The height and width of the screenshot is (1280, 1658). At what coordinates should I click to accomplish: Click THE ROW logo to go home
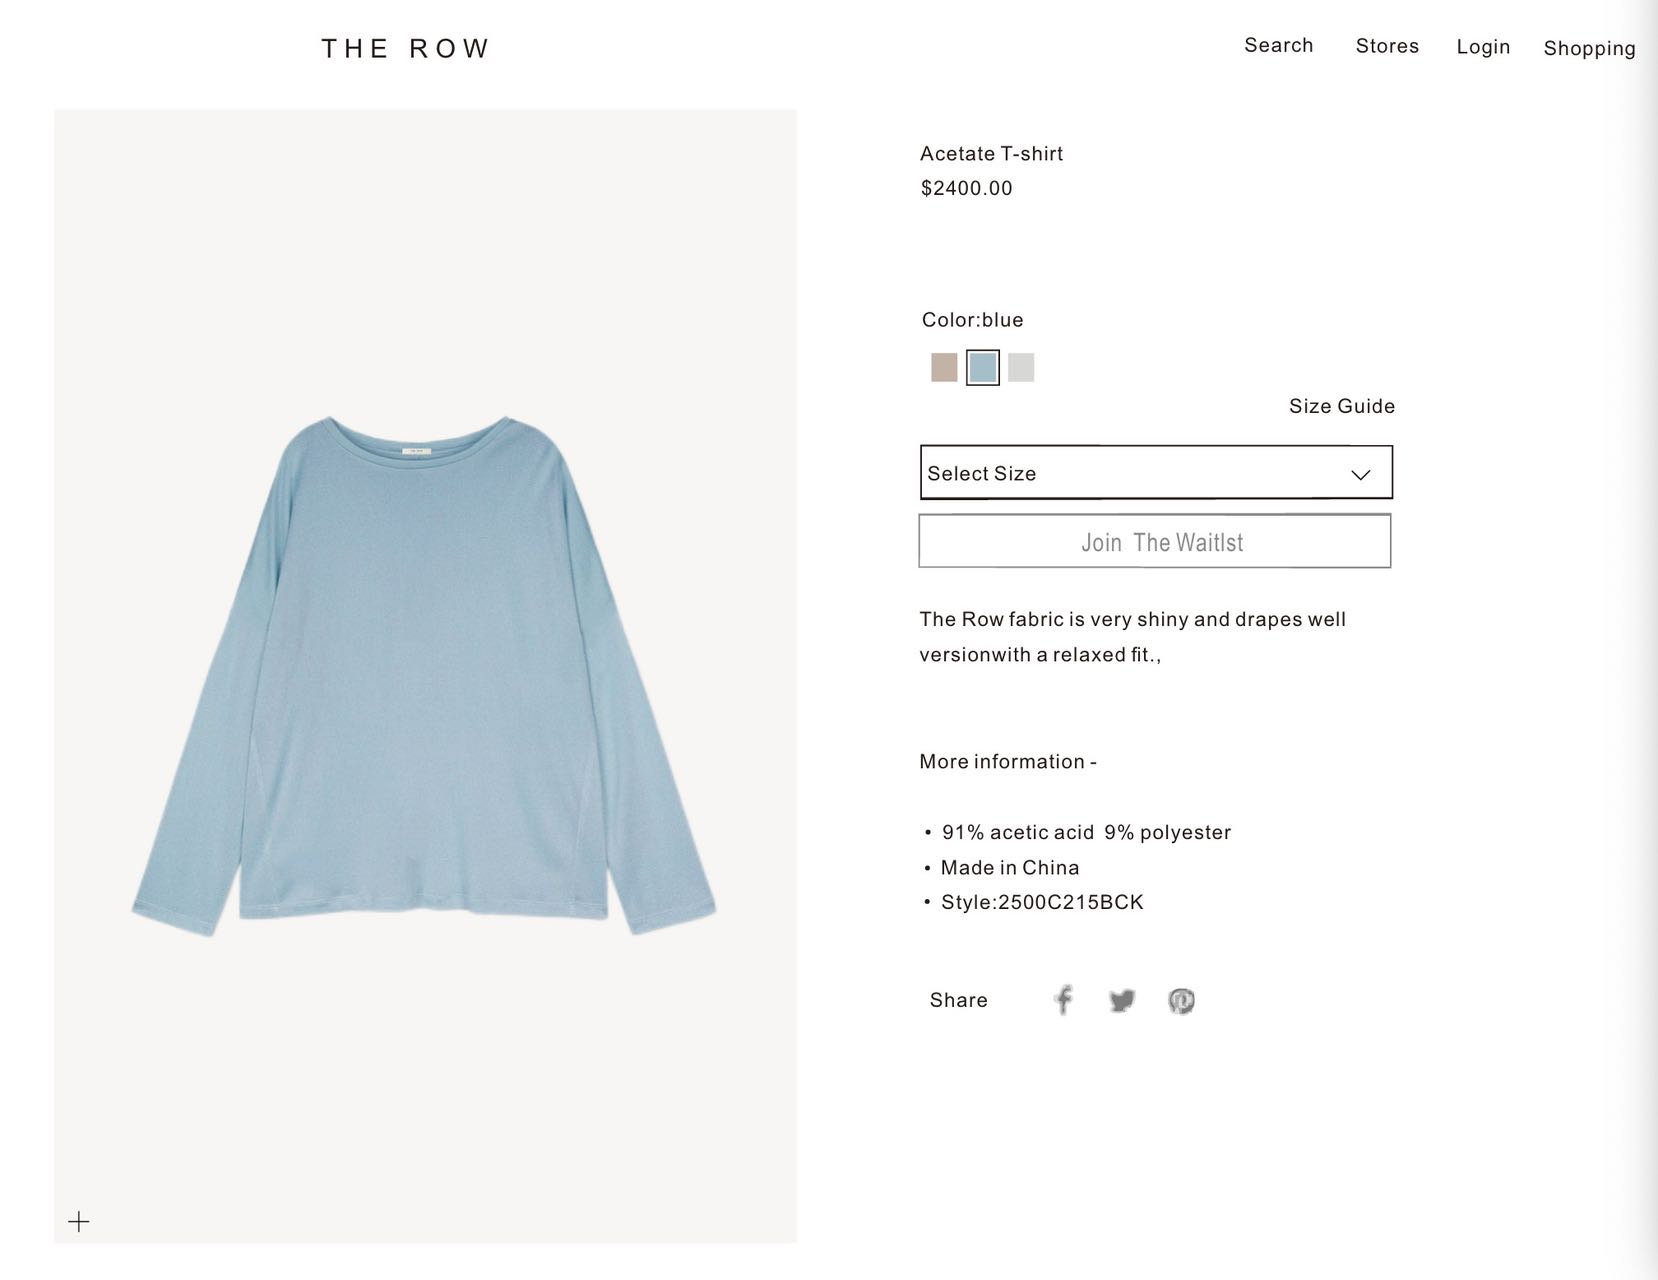405,49
